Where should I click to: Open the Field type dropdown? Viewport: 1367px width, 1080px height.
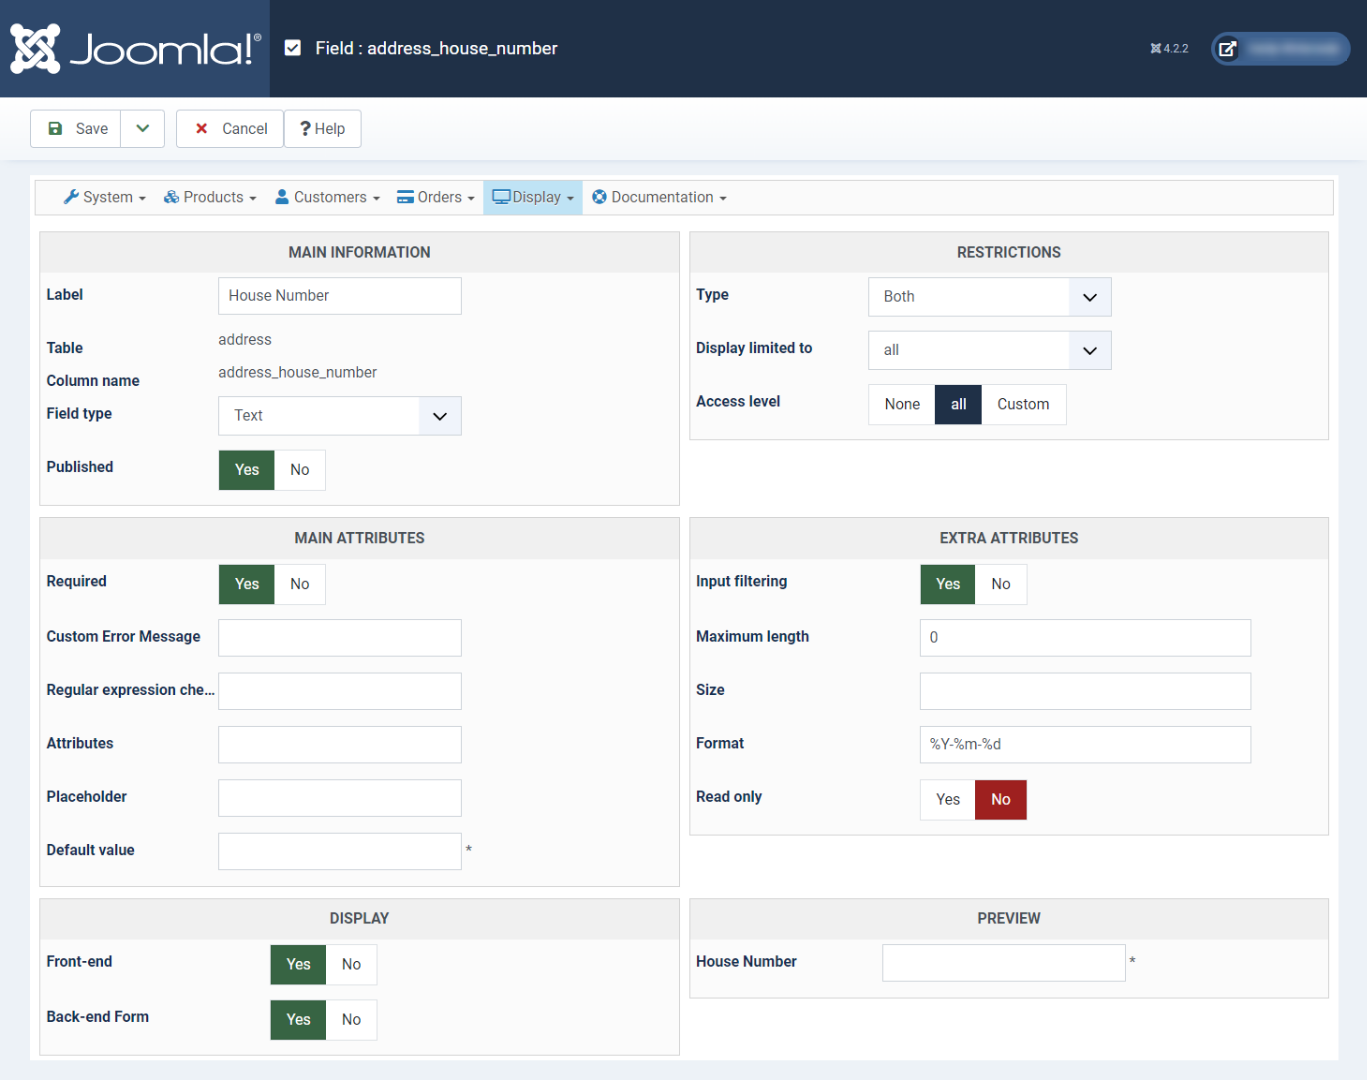pos(340,416)
